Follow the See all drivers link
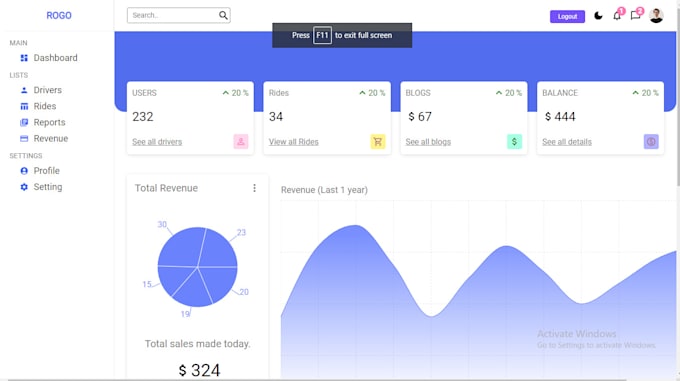This screenshot has height=381, width=680. click(157, 142)
